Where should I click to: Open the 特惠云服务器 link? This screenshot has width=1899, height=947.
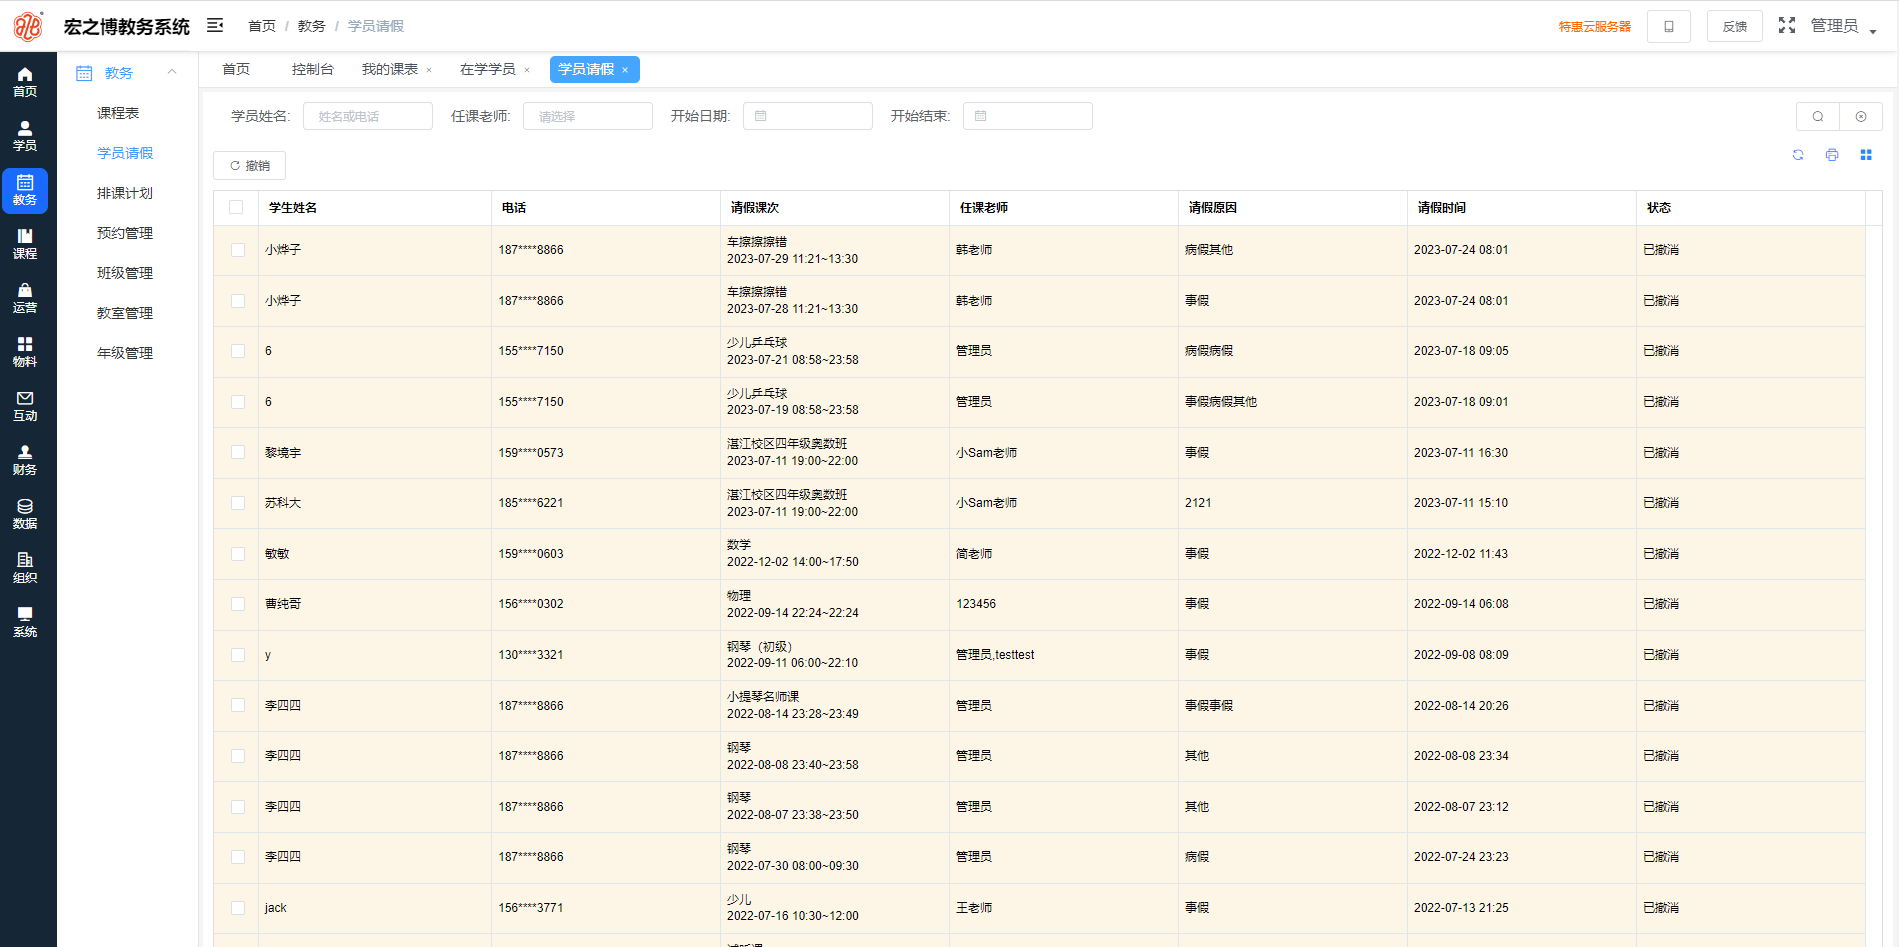(1594, 27)
